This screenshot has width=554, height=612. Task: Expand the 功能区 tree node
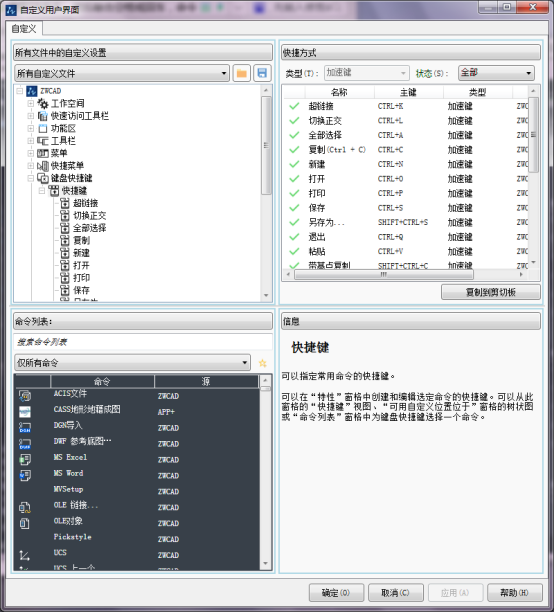30,128
